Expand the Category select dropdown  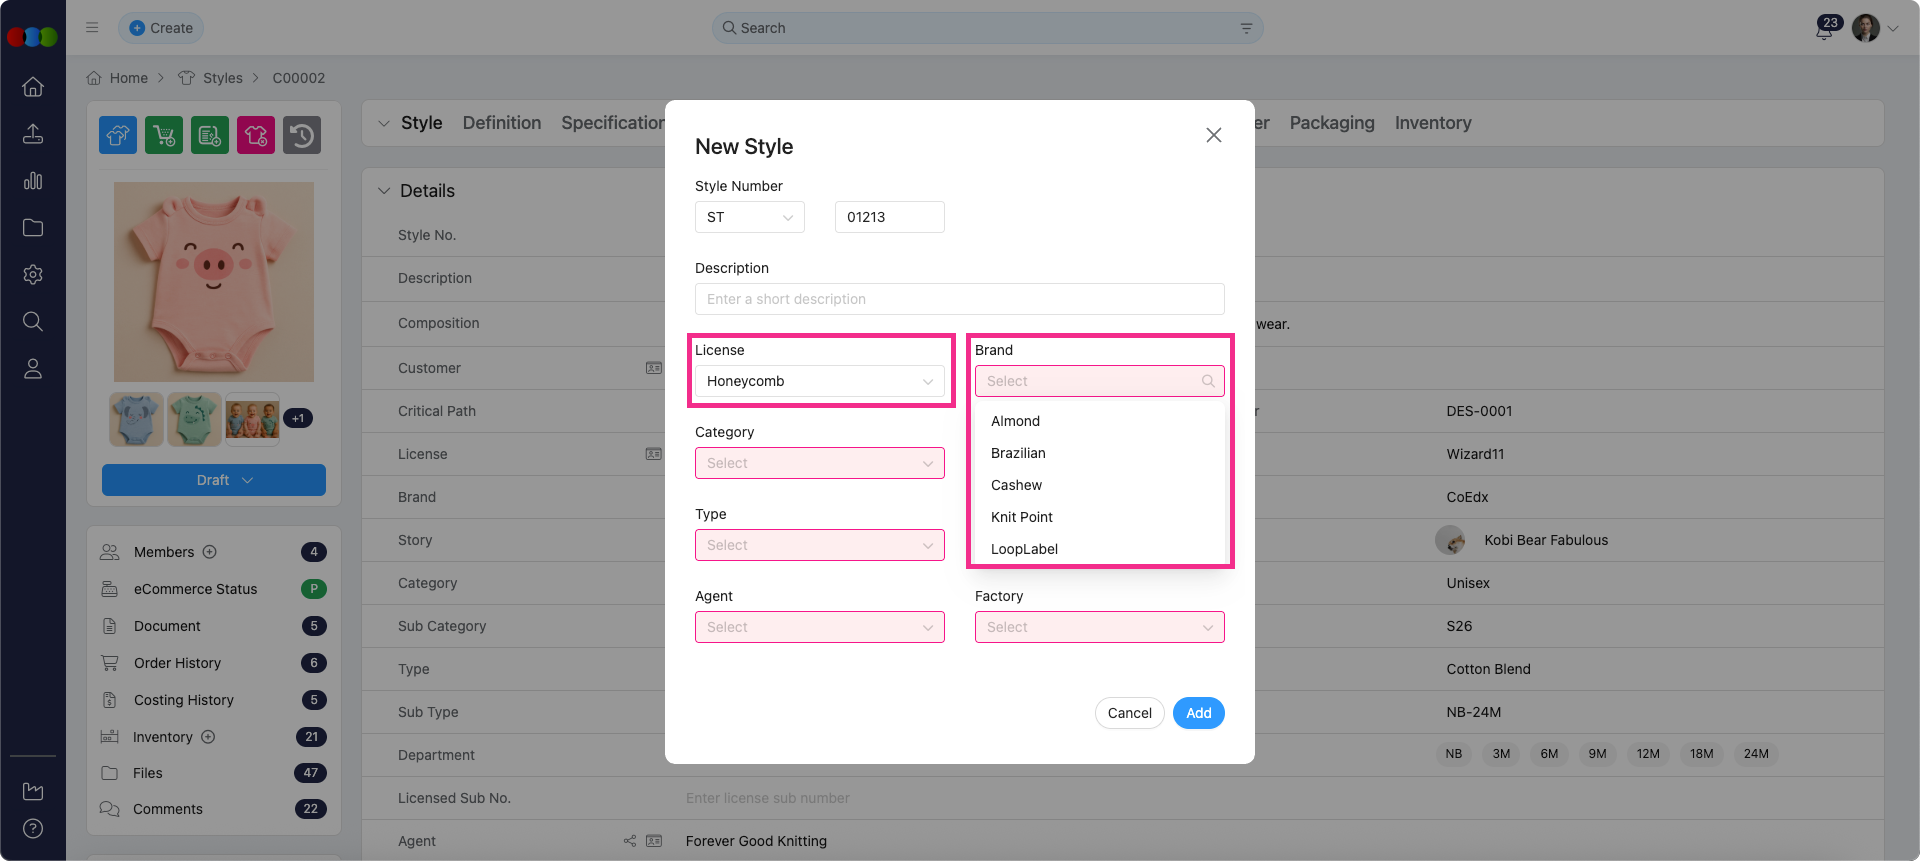click(819, 463)
